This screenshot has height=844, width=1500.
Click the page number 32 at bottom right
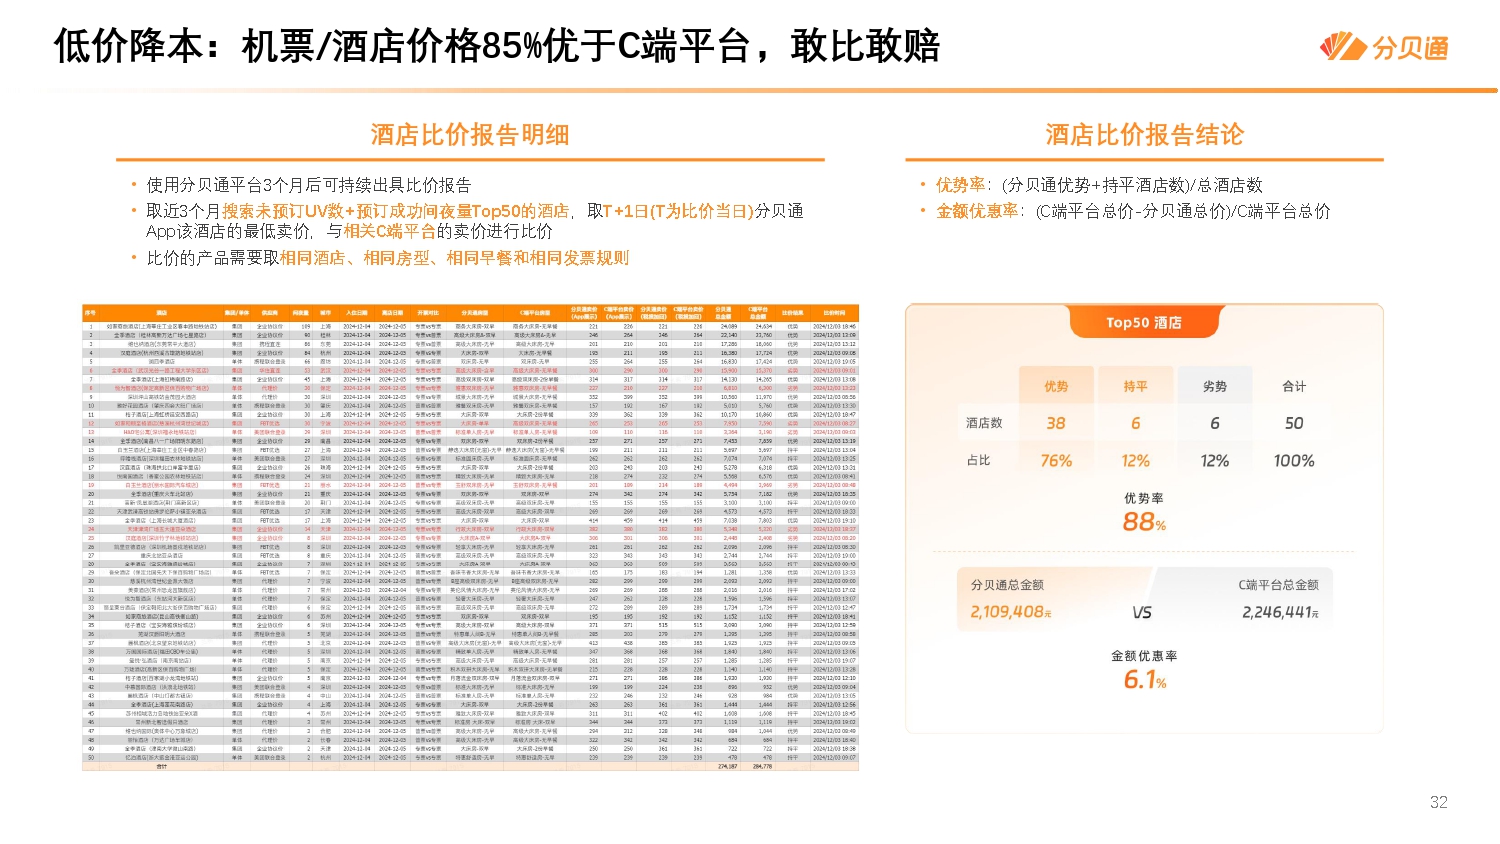point(1437,800)
